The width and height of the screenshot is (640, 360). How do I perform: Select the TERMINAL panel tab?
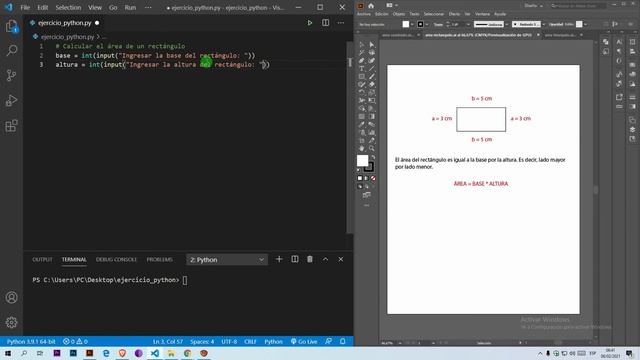pyautogui.click(x=74, y=260)
